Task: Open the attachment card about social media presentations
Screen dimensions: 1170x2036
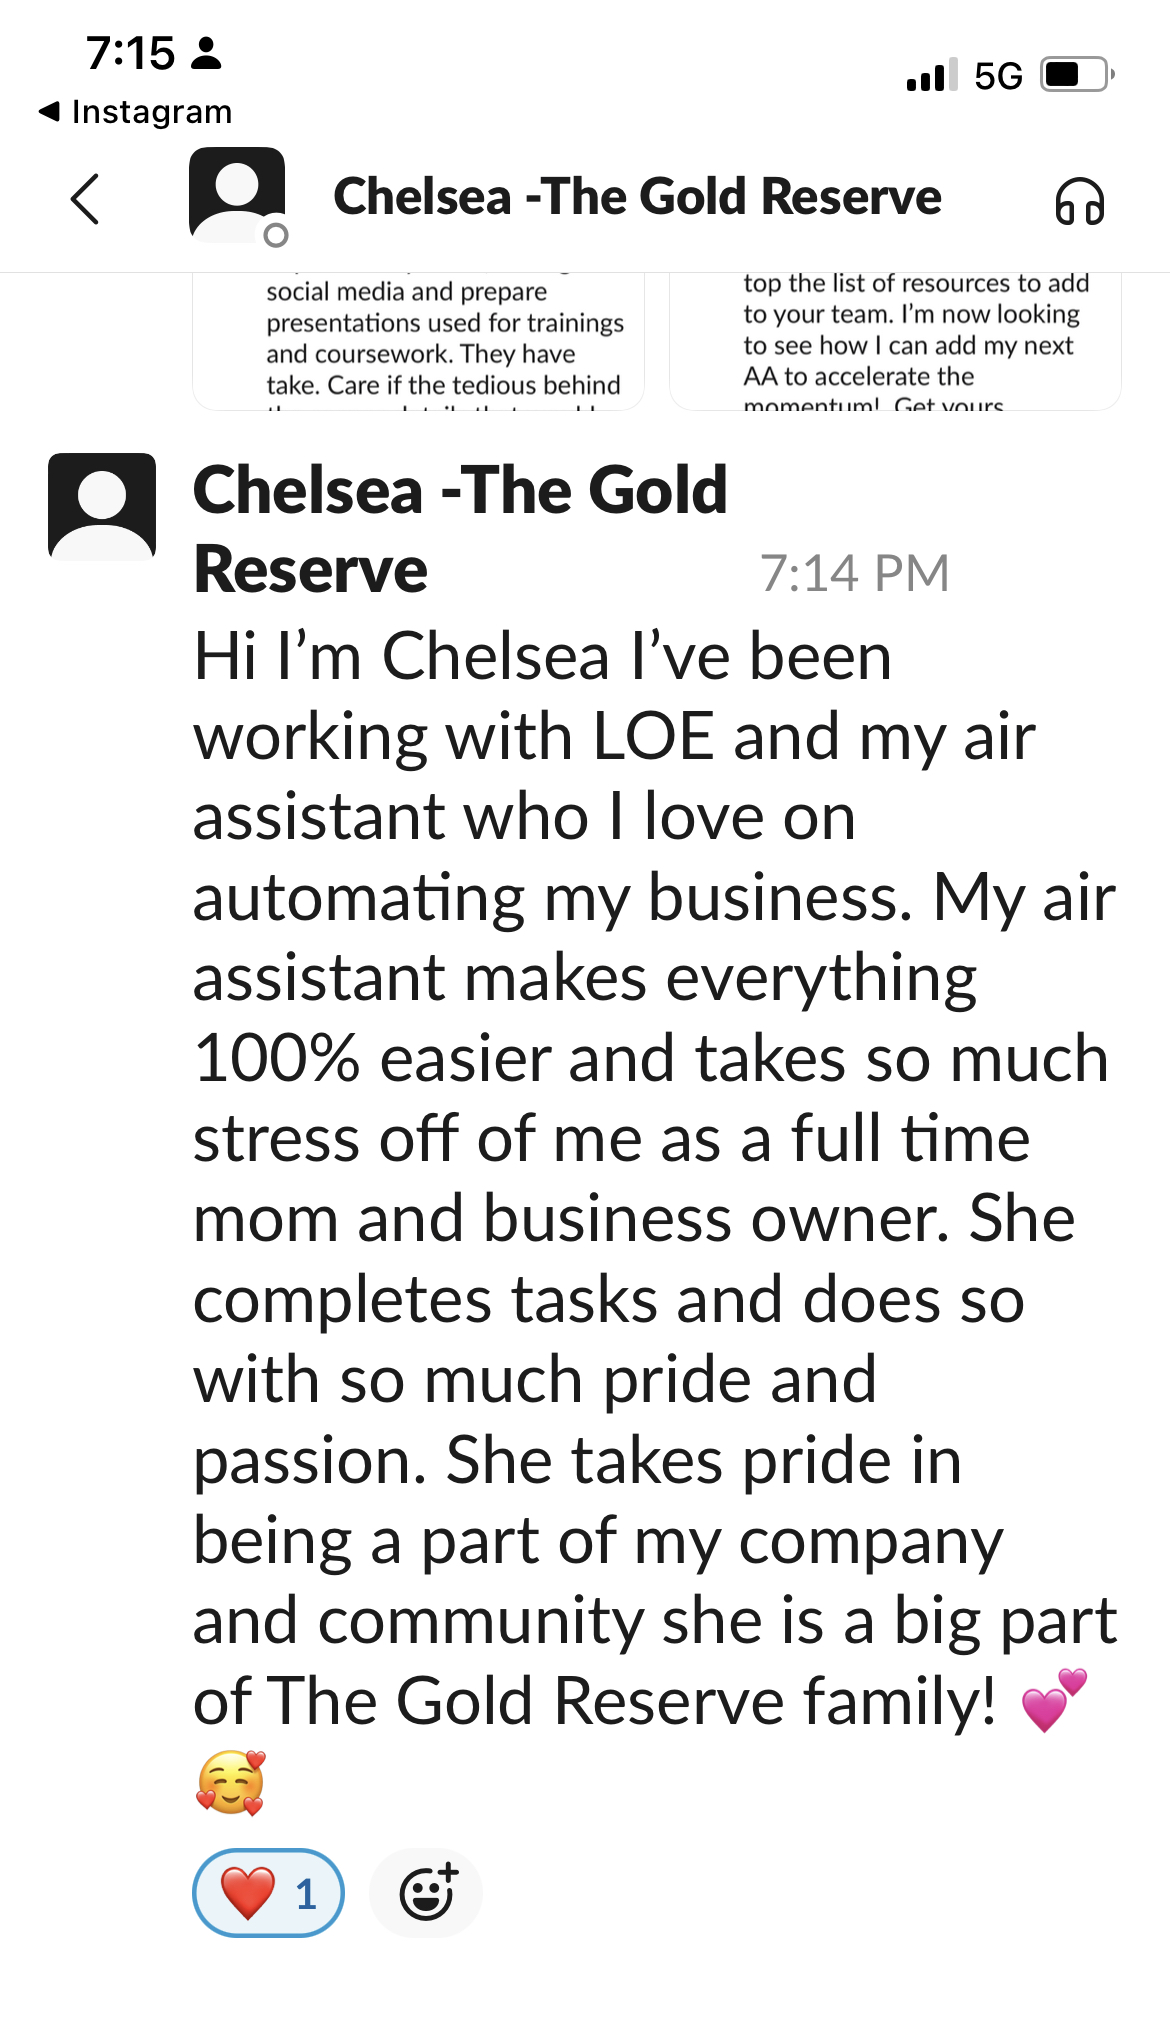Action: [419, 341]
